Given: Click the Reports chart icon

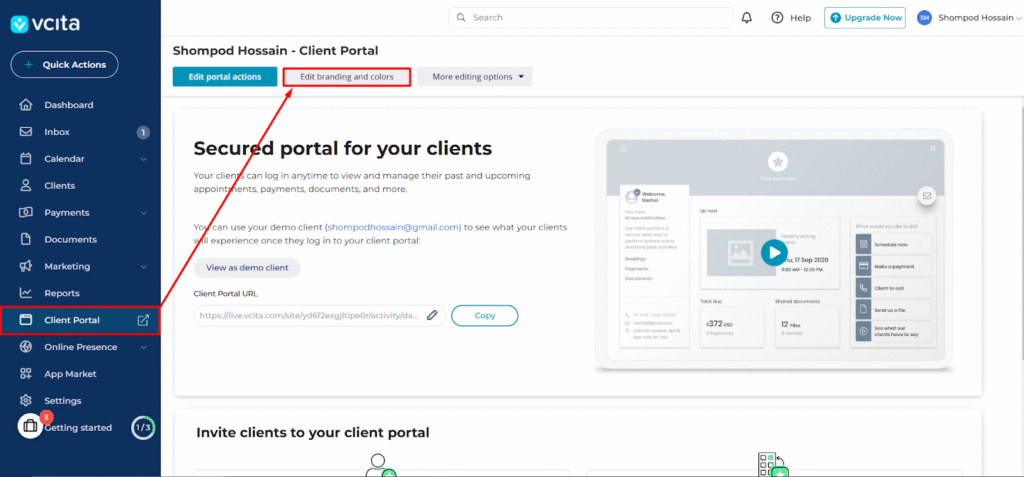Looking at the screenshot, I should point(25,293).
